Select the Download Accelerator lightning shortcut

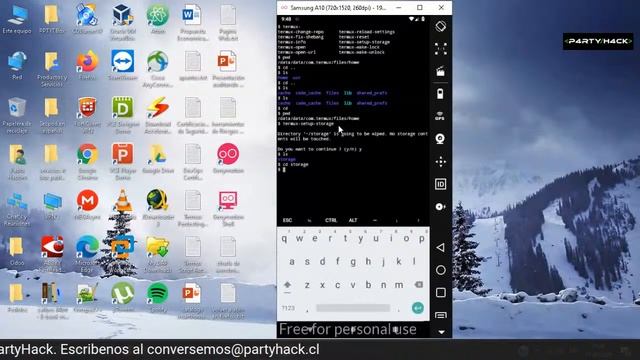(158, 116)
